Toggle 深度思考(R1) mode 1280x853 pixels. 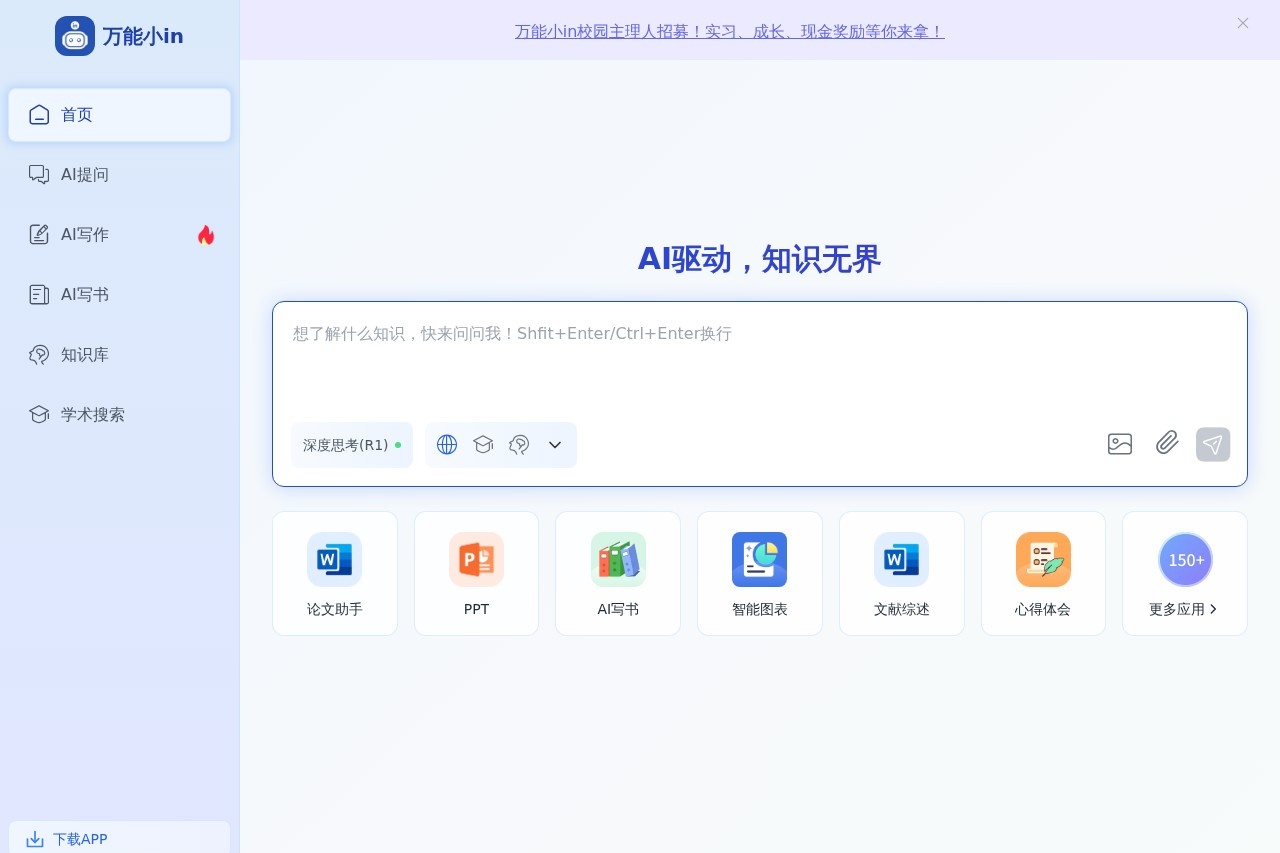coord(352,444)
